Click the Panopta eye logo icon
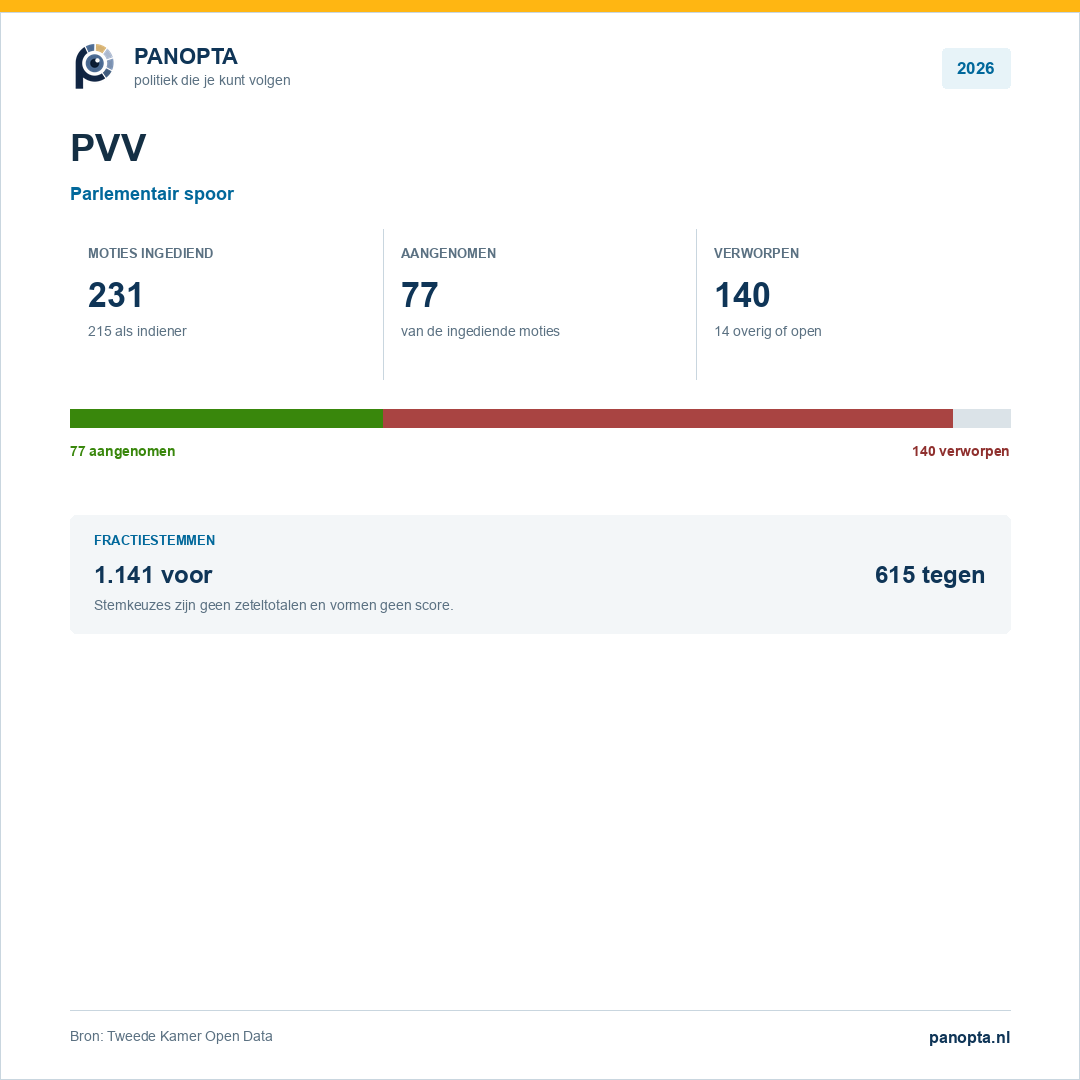Viewport: 1080px width, 1080px height. [94, 66]
